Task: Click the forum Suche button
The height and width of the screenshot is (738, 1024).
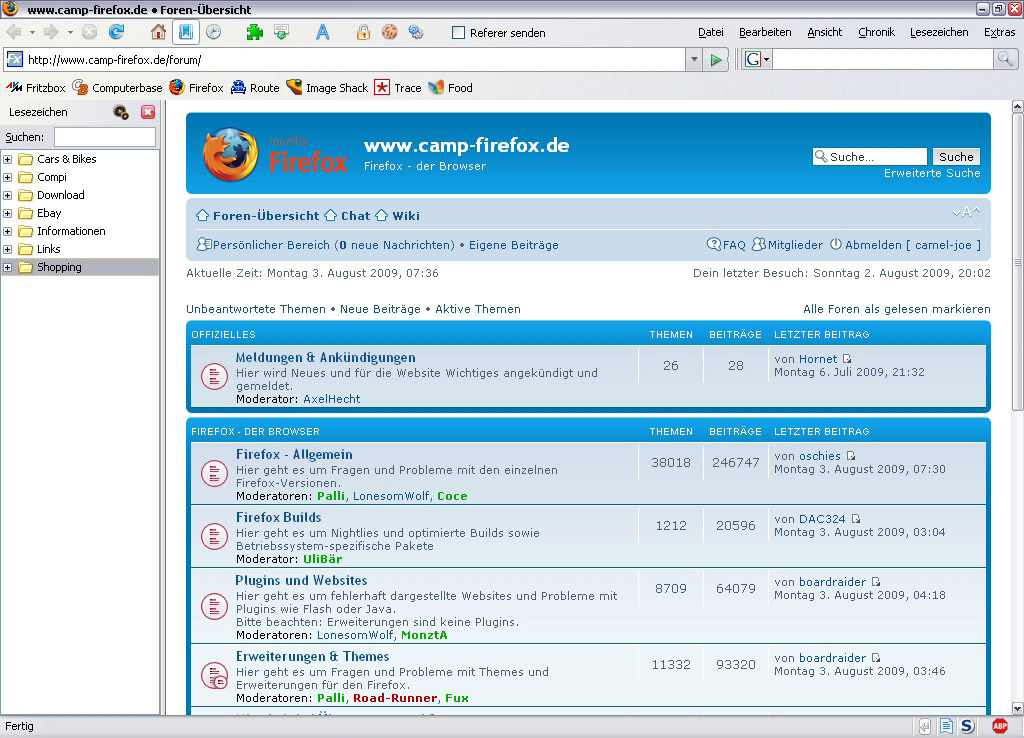Action: coord(956,157)
